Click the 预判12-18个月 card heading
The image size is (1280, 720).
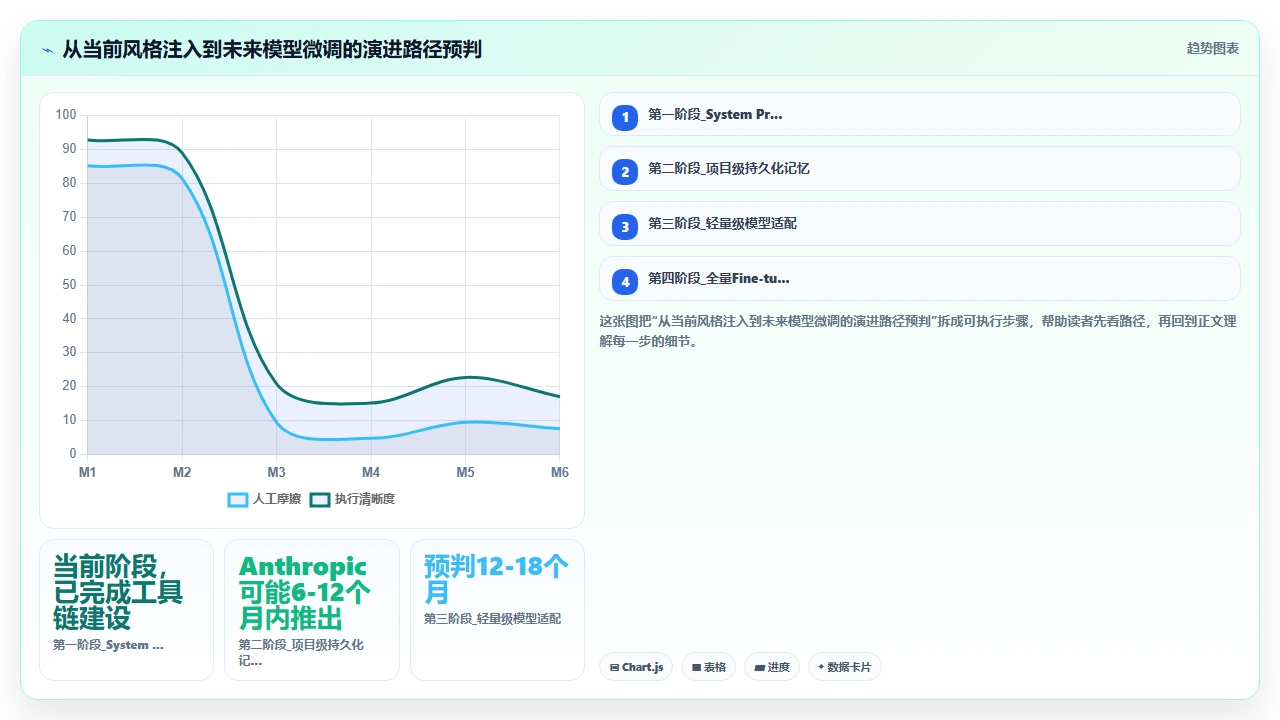(x=496, y=579)
